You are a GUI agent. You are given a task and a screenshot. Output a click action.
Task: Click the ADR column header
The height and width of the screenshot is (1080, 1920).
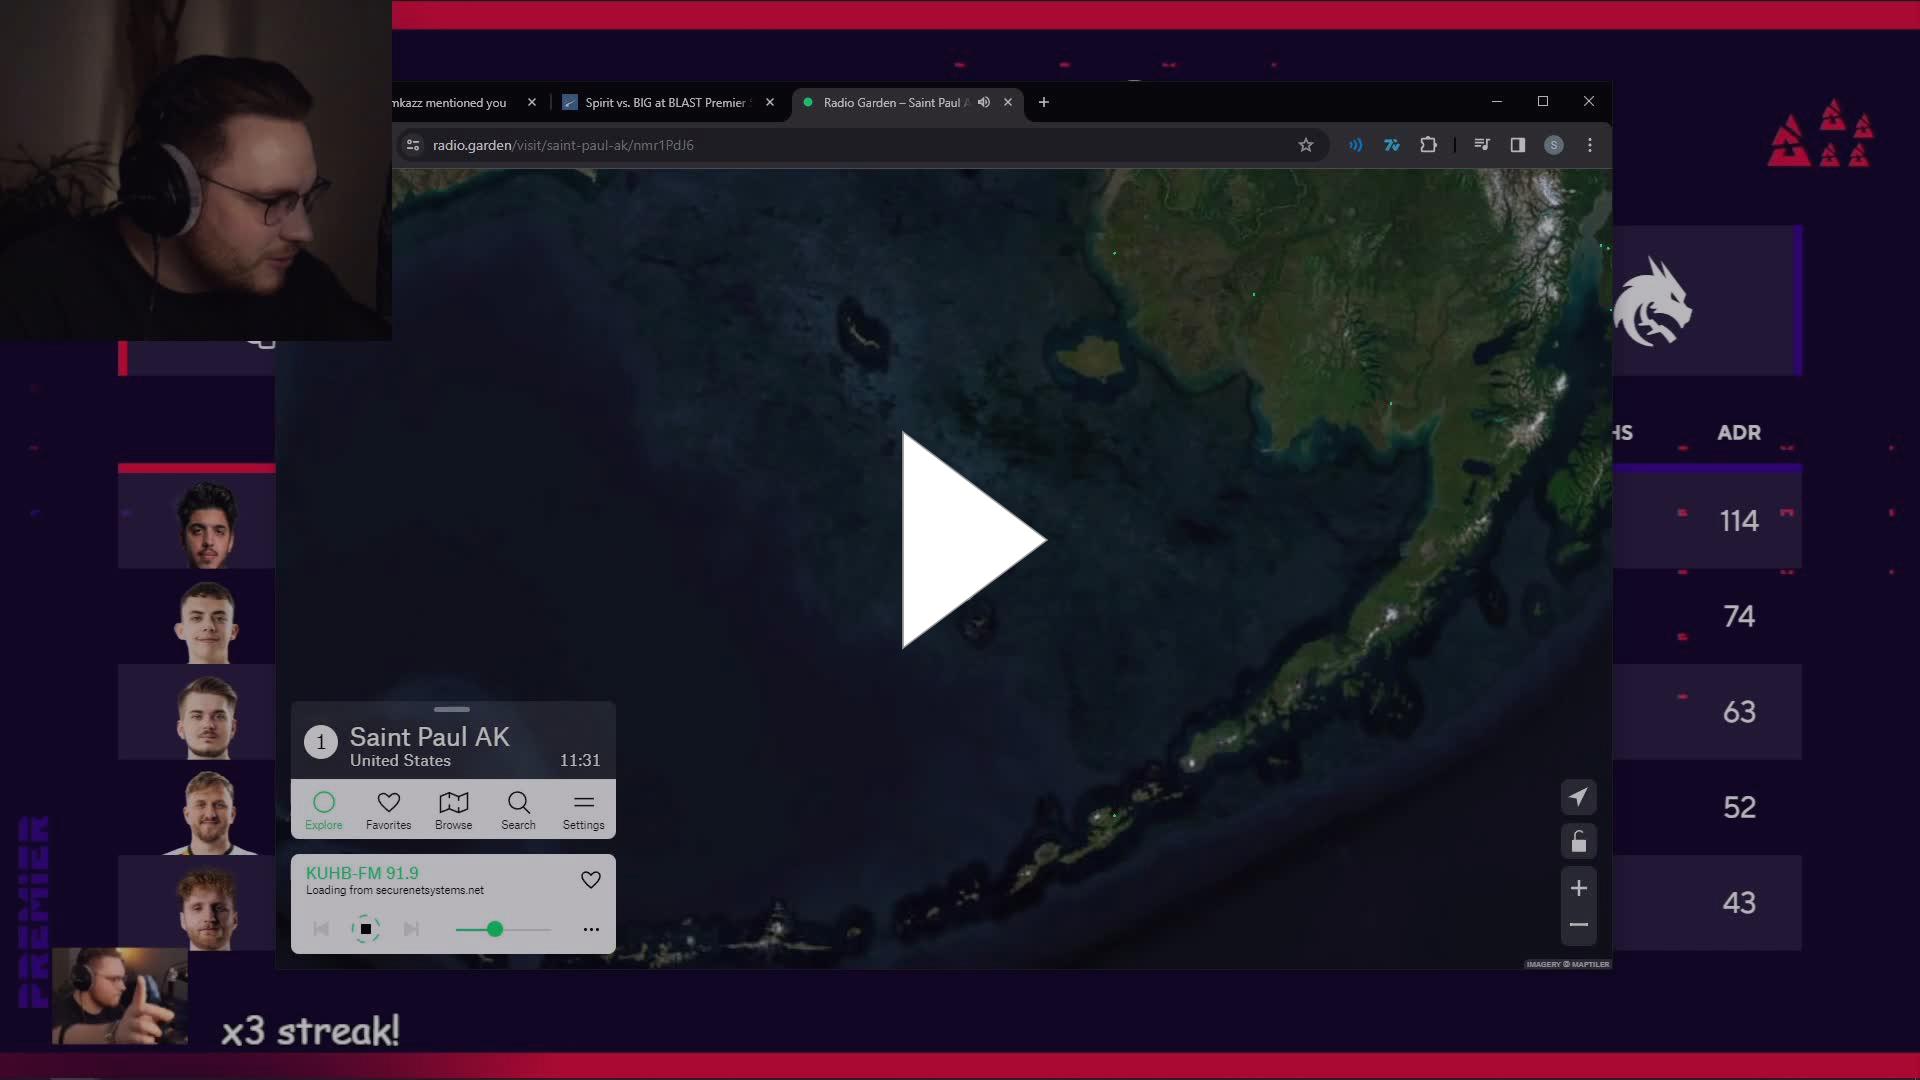1739,432
